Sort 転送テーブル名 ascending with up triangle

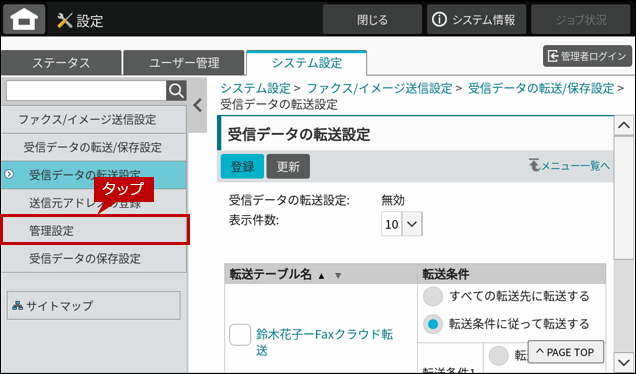point(322,276)
